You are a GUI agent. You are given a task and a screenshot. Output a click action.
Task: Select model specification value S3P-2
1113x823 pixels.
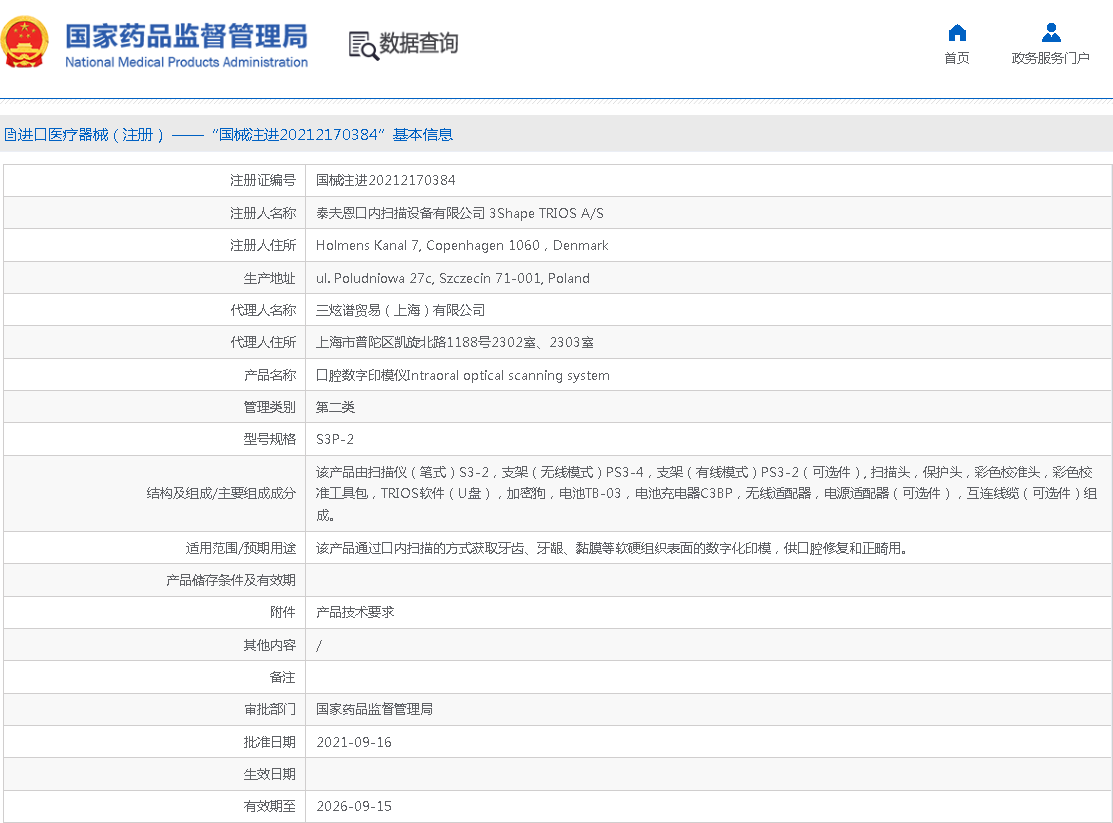335,440
